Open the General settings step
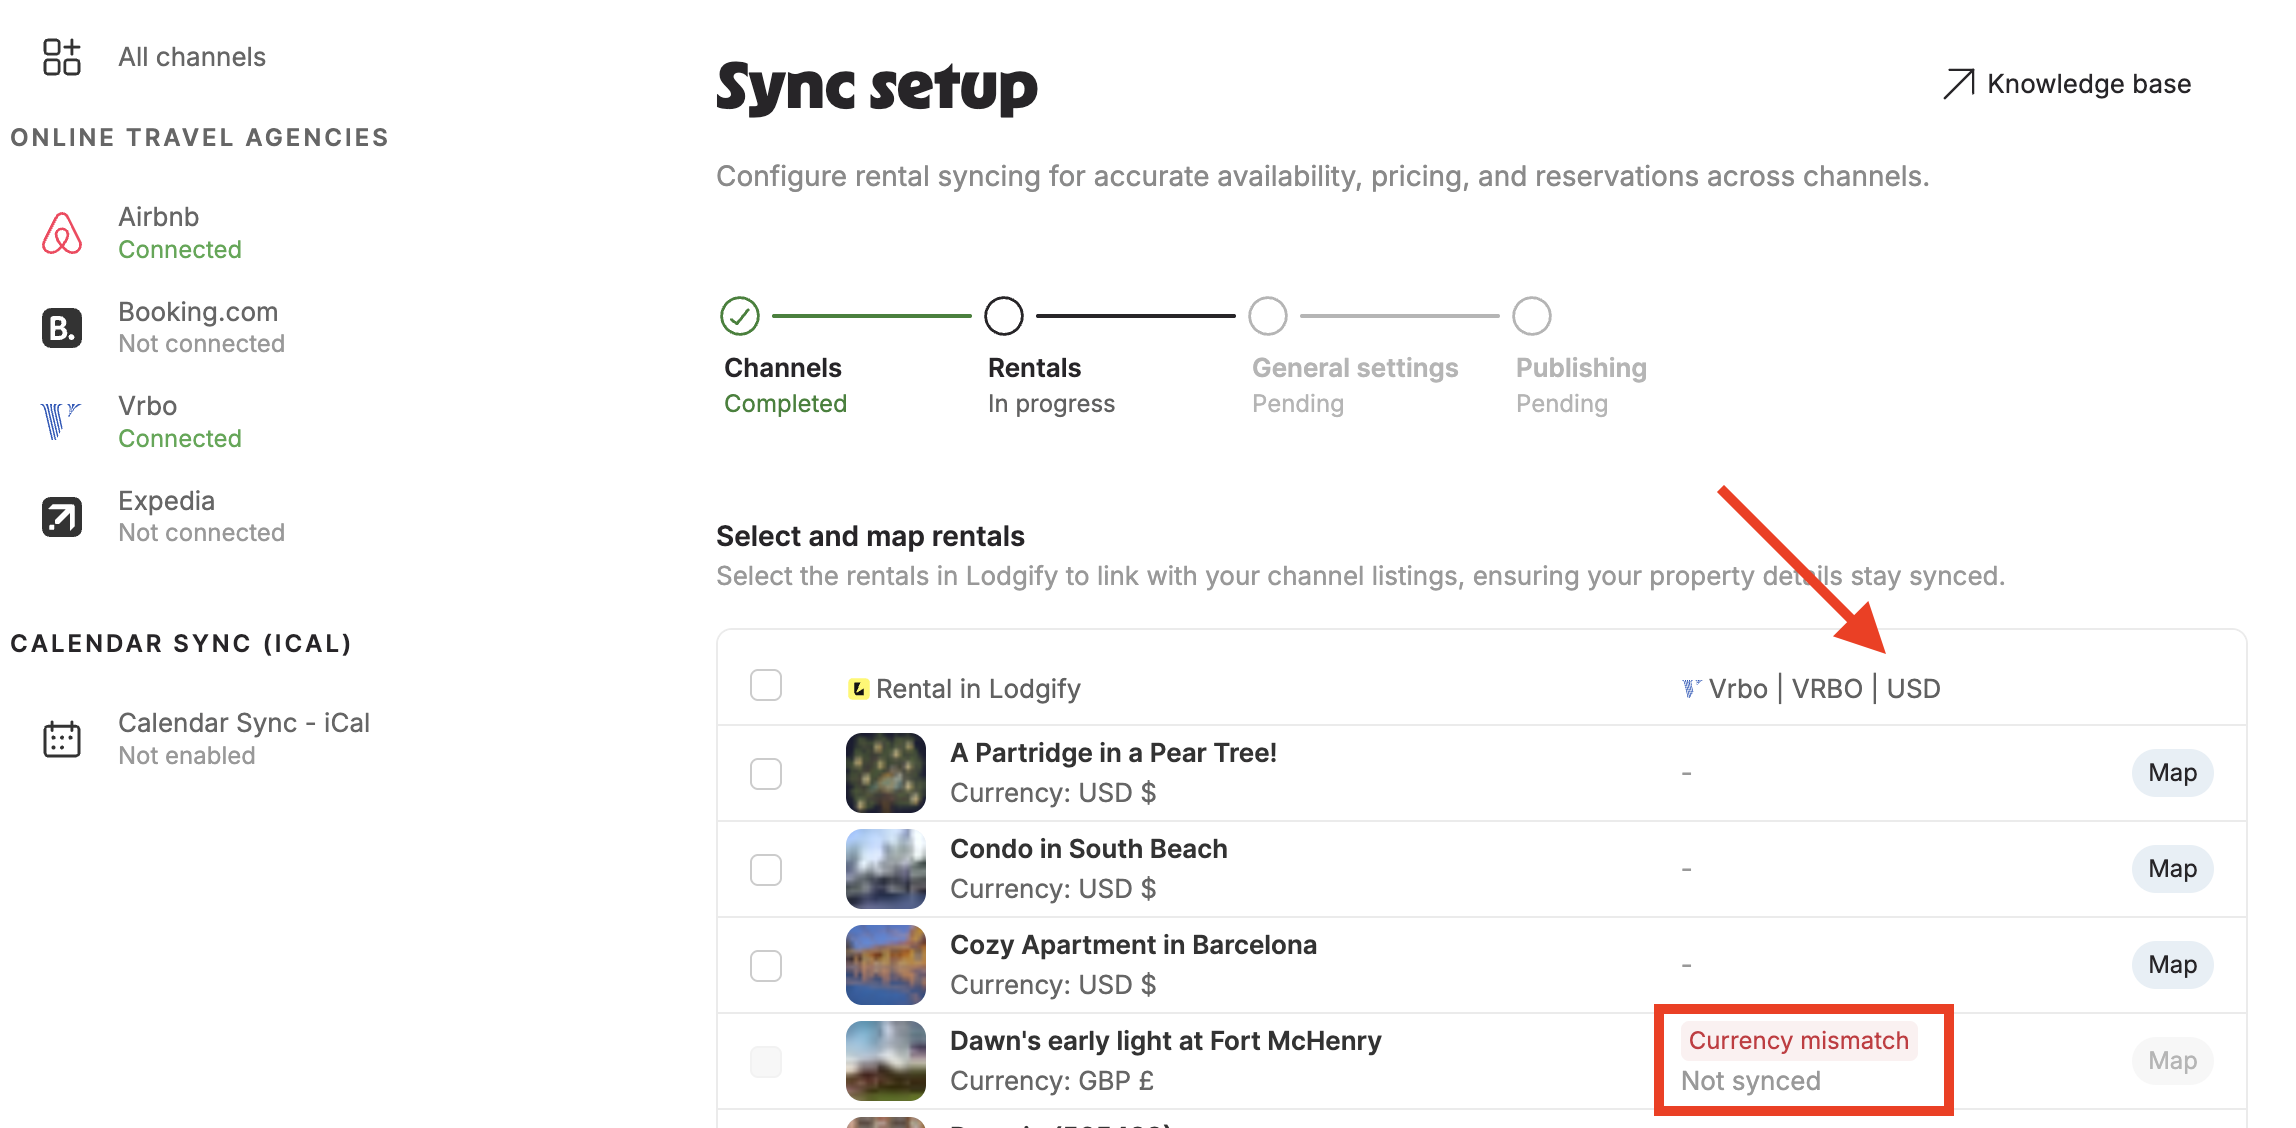The width and height of the screenshot is (2296, 1128). tap(1268, 316)
